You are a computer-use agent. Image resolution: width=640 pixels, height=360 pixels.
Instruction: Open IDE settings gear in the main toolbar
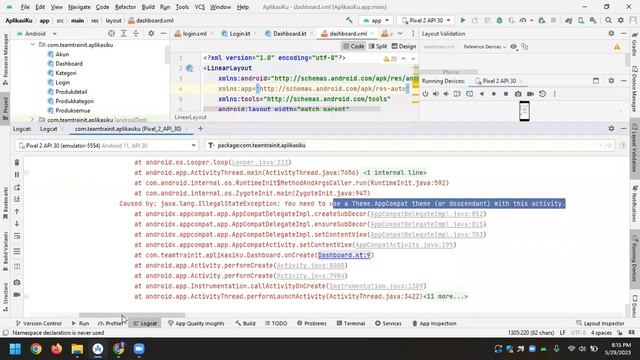(621, 20)
